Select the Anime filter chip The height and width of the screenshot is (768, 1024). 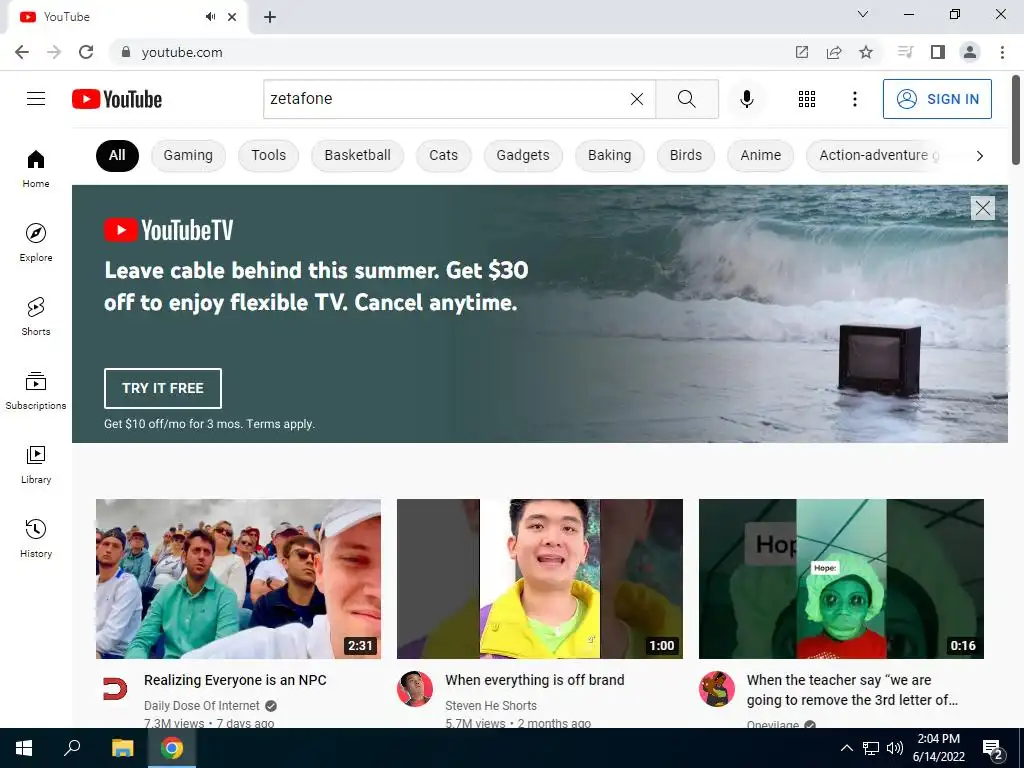coord(760,155)
